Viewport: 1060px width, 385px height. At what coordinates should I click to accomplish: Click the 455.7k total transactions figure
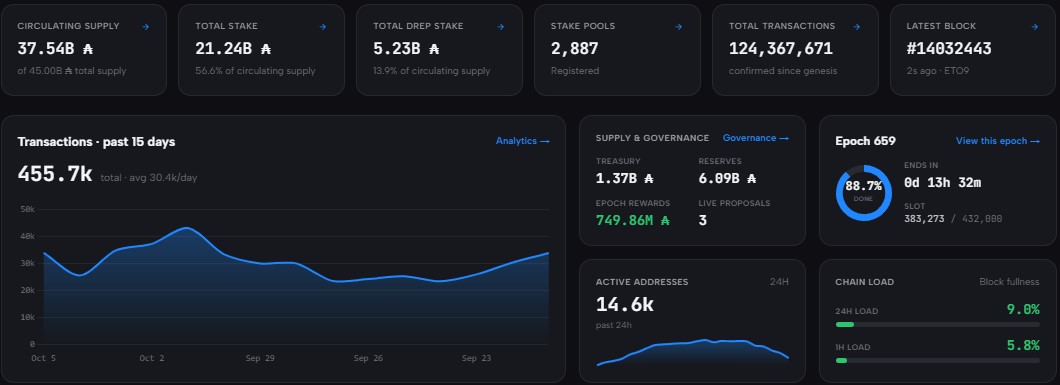[55, 174]
